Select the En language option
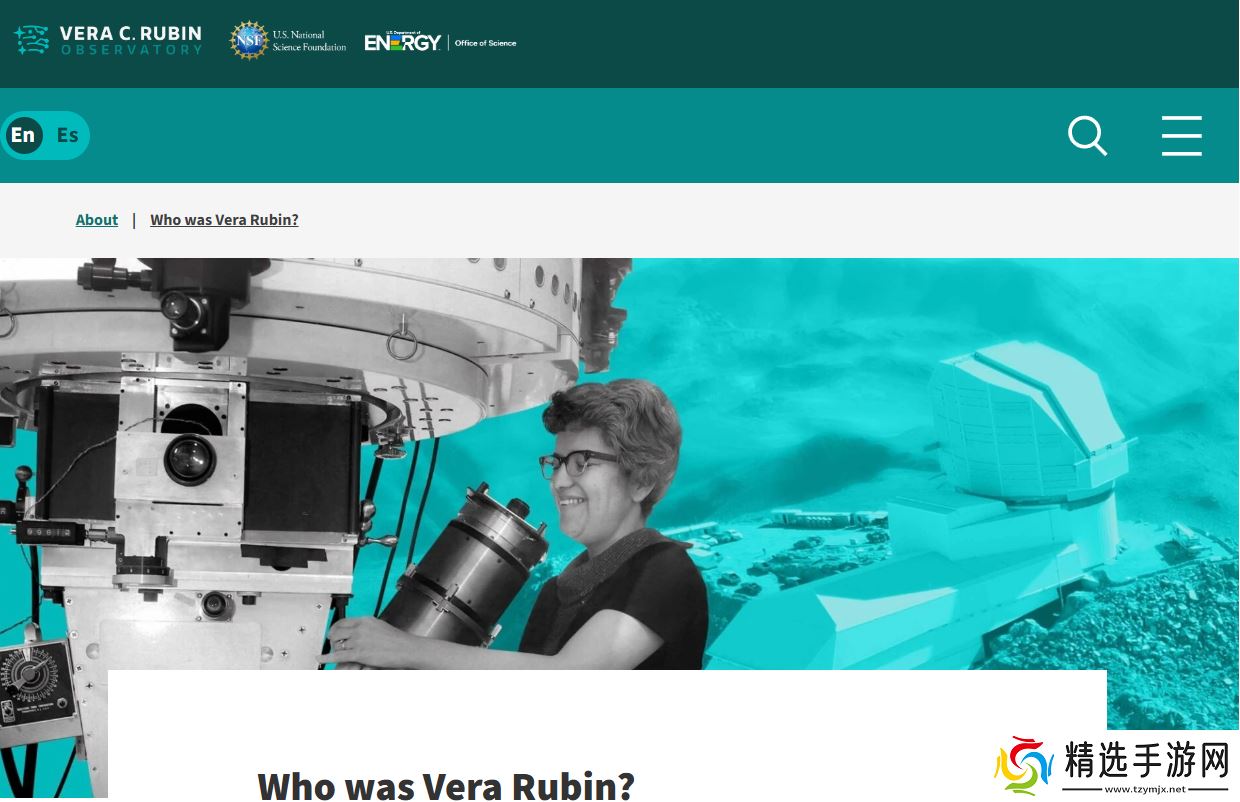Screen dimensions: 1240x802 pyautogui.click(x=23, y=135)
